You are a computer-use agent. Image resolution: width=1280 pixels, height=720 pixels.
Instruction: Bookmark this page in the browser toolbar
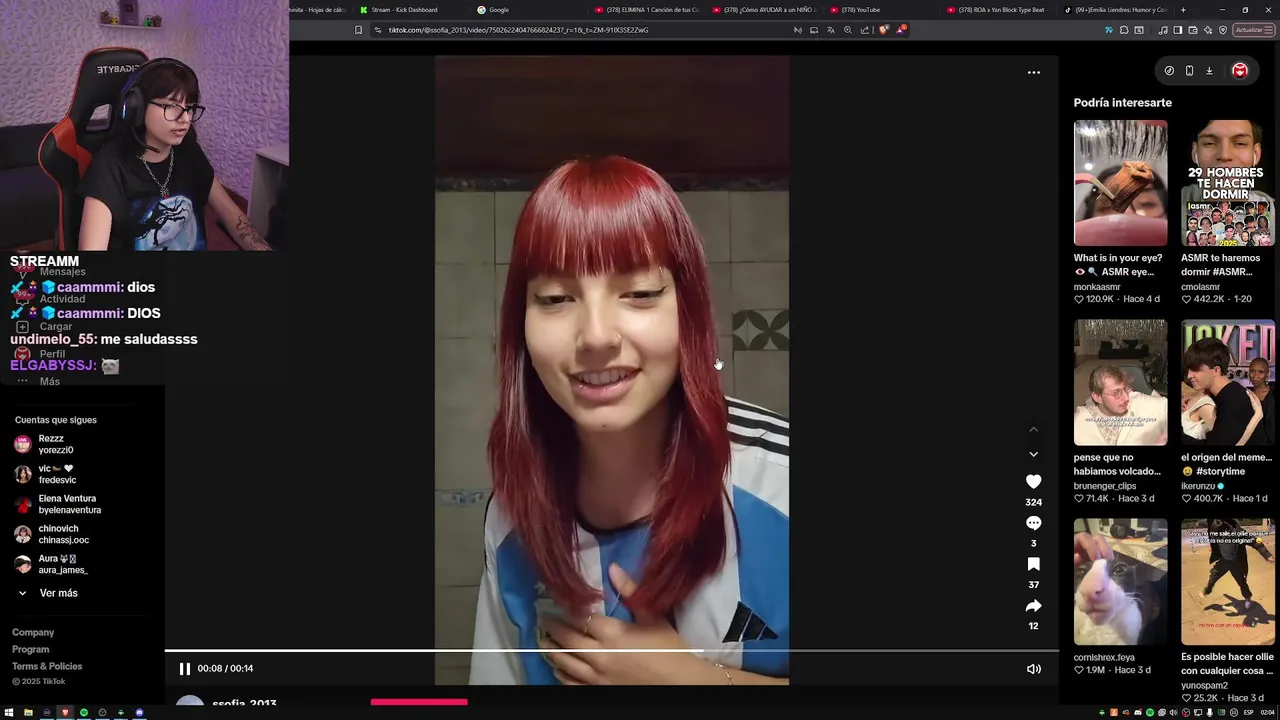(x=358, y=30)
